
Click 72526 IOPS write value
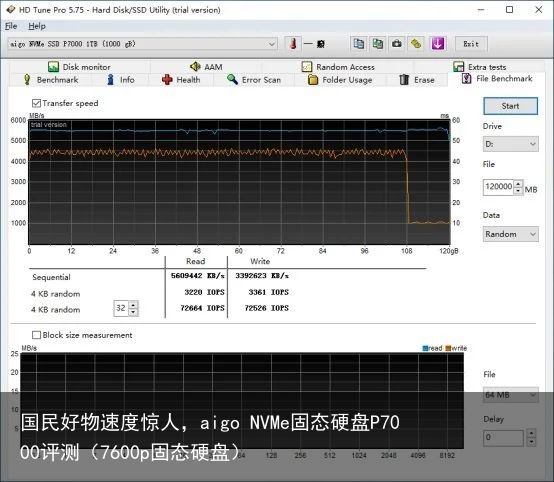pos(266,308)
